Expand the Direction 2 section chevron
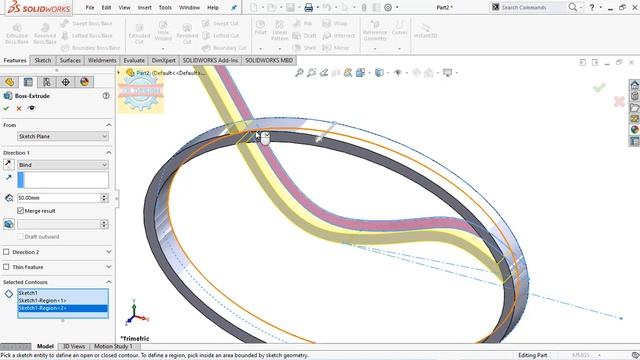 pos(109,252)
